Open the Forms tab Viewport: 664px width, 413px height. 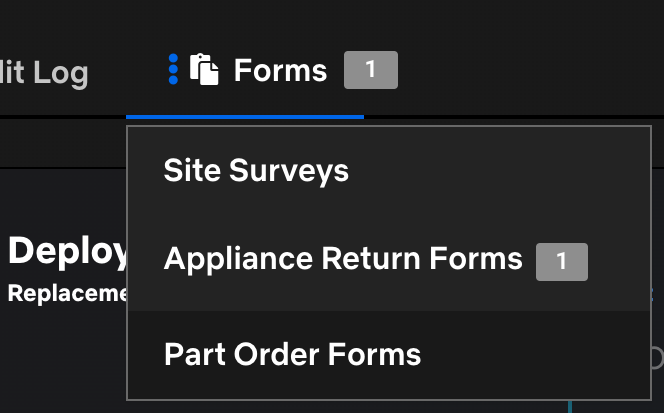pos(279,70)
